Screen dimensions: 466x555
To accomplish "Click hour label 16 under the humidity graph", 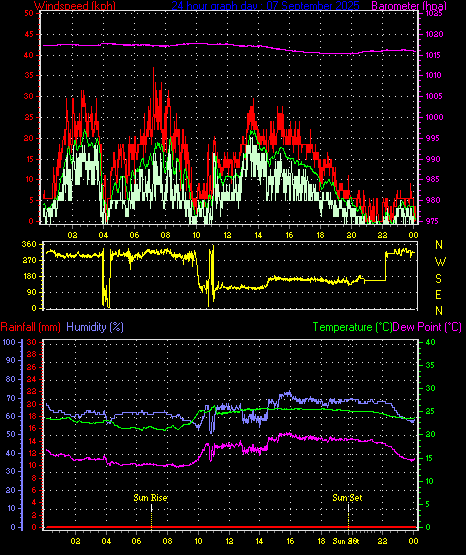I will coord(290,541).
